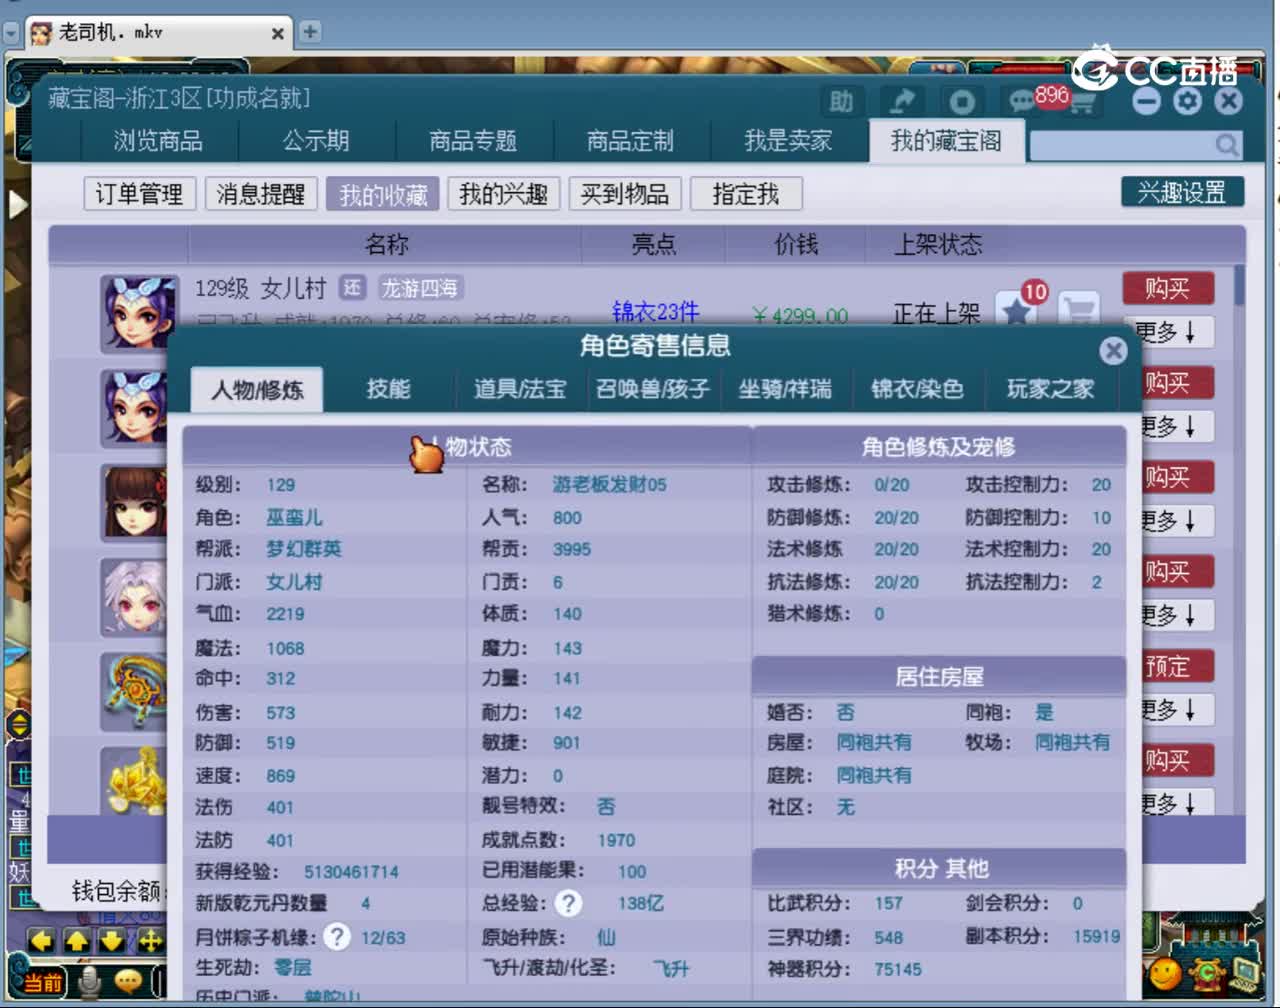Expand 更多 menu below 预定 button
Viewport: 1280px width, 1008px height.
click(x=1176, y=710)
